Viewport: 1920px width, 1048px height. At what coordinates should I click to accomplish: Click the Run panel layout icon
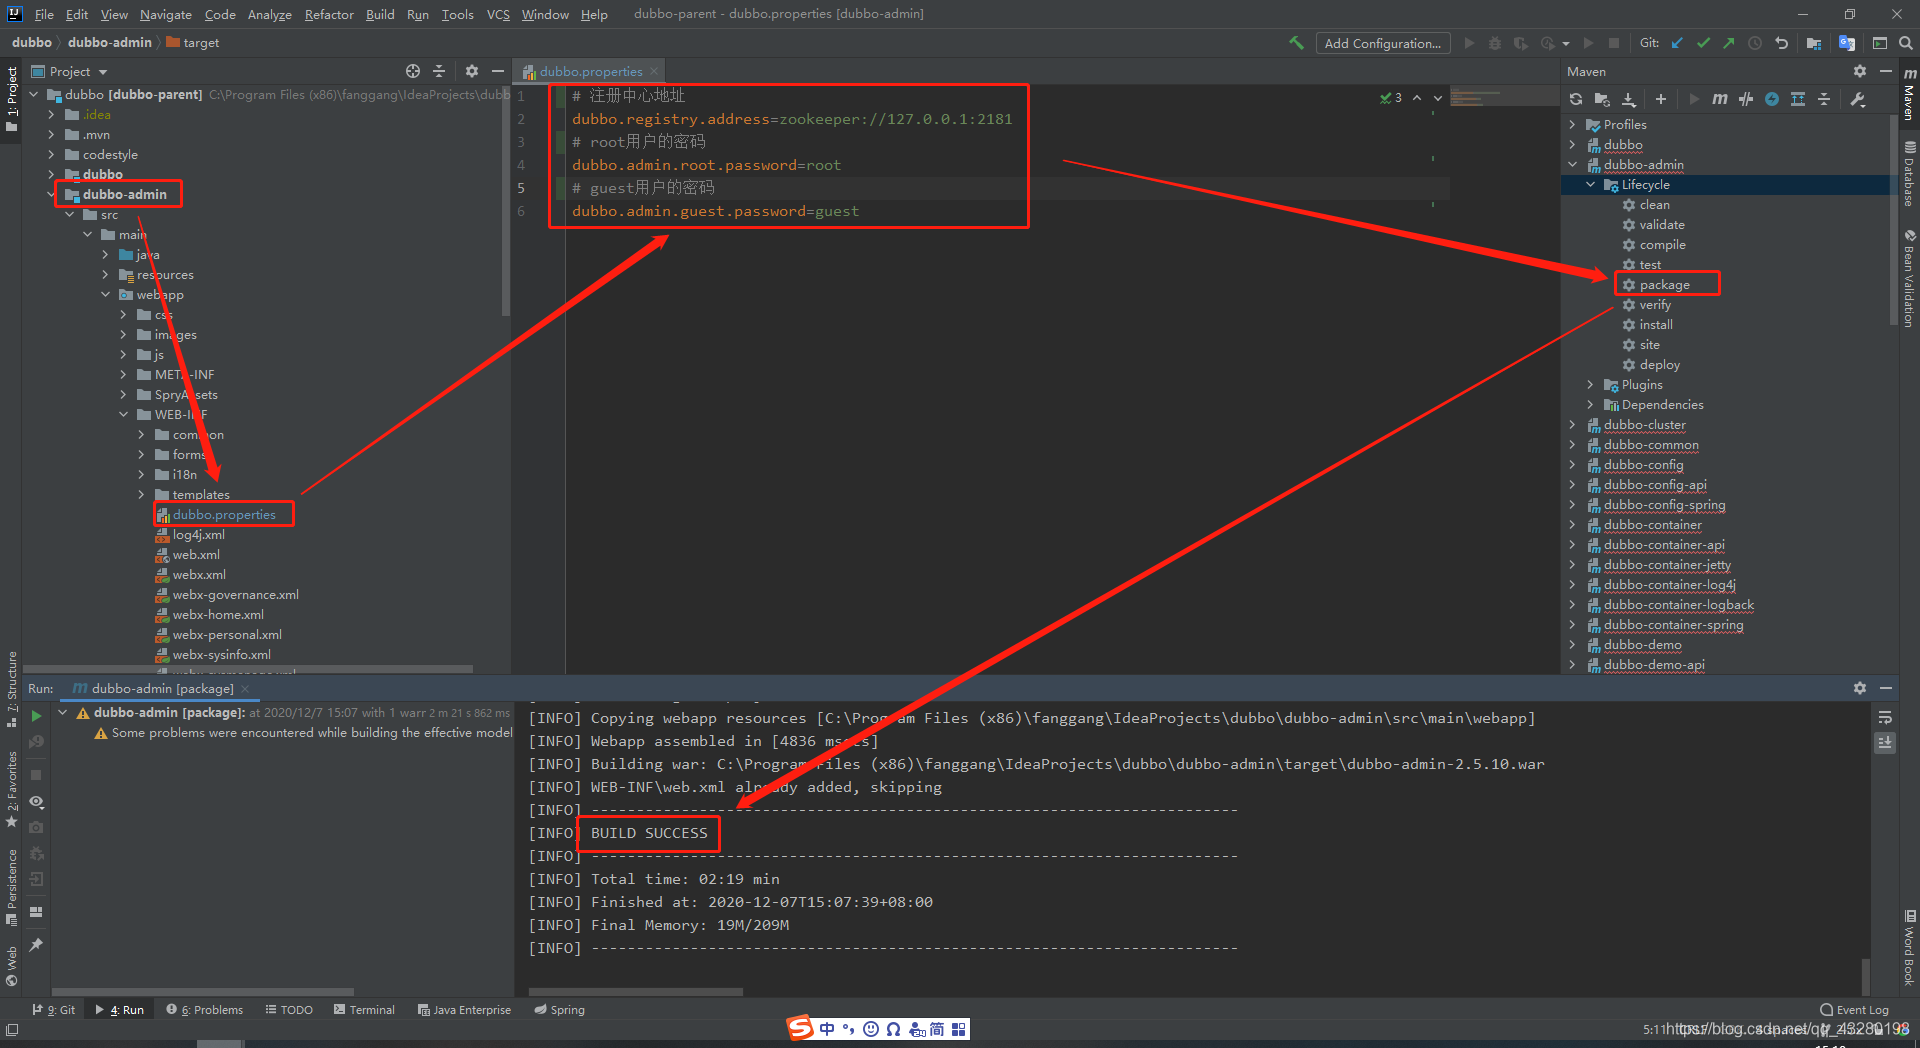(x=36, y=912)
